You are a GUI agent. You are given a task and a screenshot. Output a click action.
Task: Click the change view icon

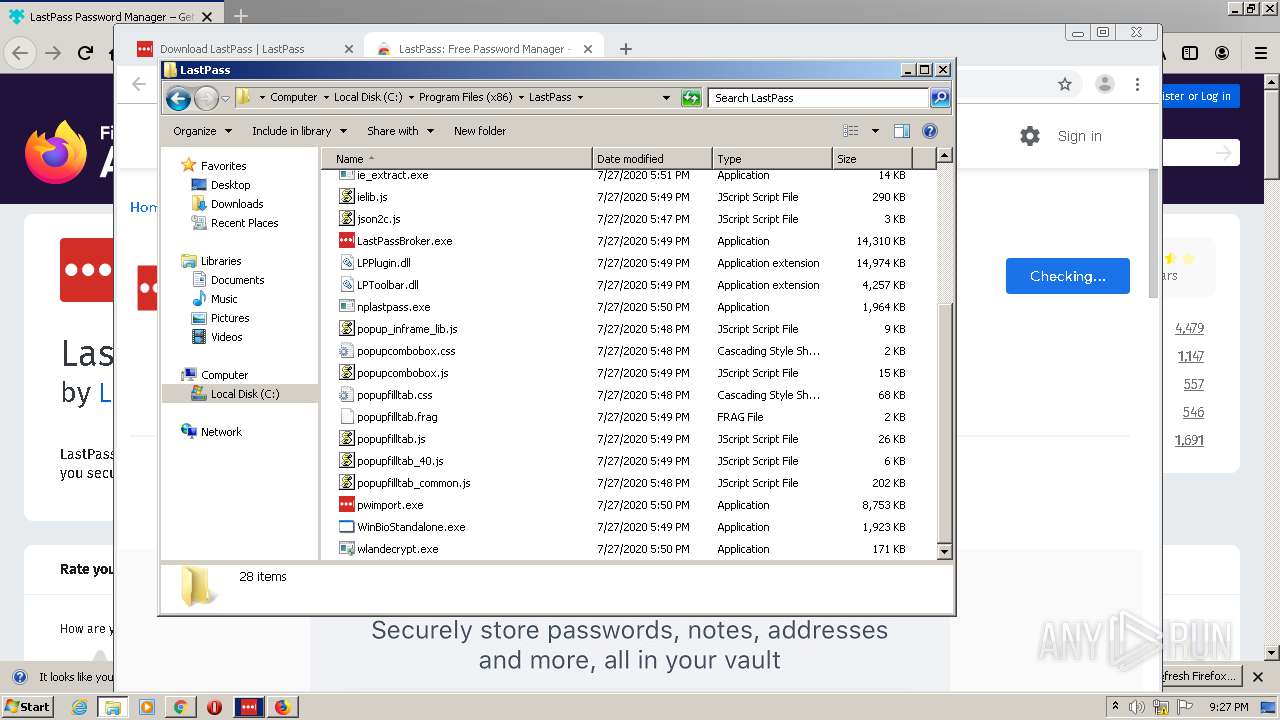tap(851, 131)
